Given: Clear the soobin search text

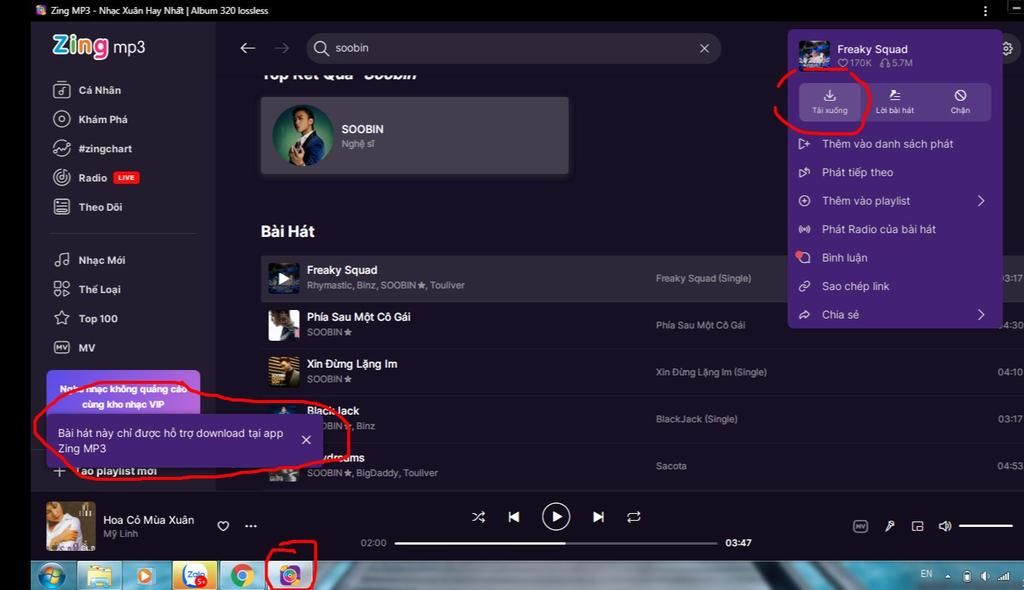Looking at the screenshot, I should point(704,48).
